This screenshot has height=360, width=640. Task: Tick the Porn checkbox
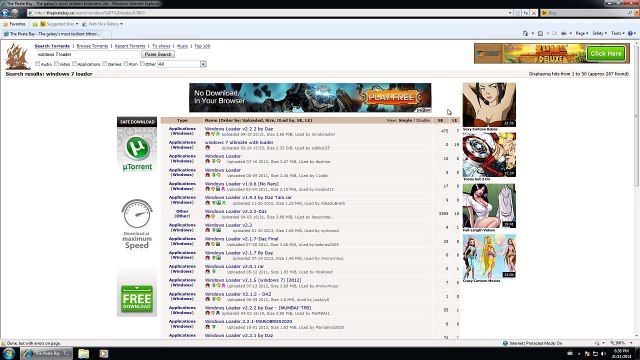pyautogui.click(x=126, y=64)
